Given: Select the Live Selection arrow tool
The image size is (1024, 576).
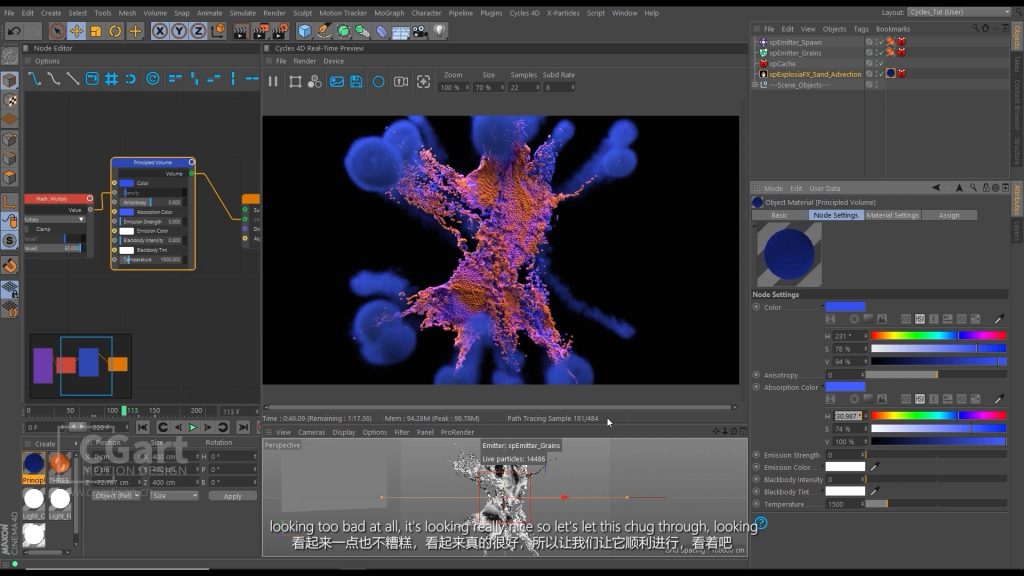Looking at the screenshot, I should pyautogui.click(x=57, y=31).
